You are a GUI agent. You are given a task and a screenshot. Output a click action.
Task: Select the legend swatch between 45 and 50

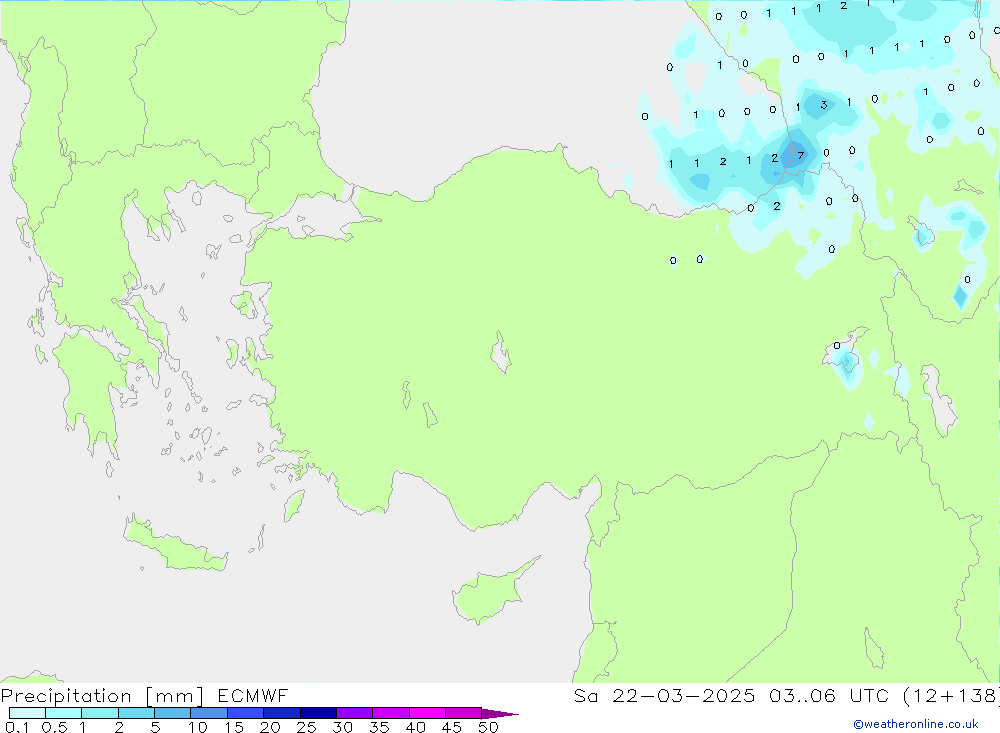(x=464, y=713)
